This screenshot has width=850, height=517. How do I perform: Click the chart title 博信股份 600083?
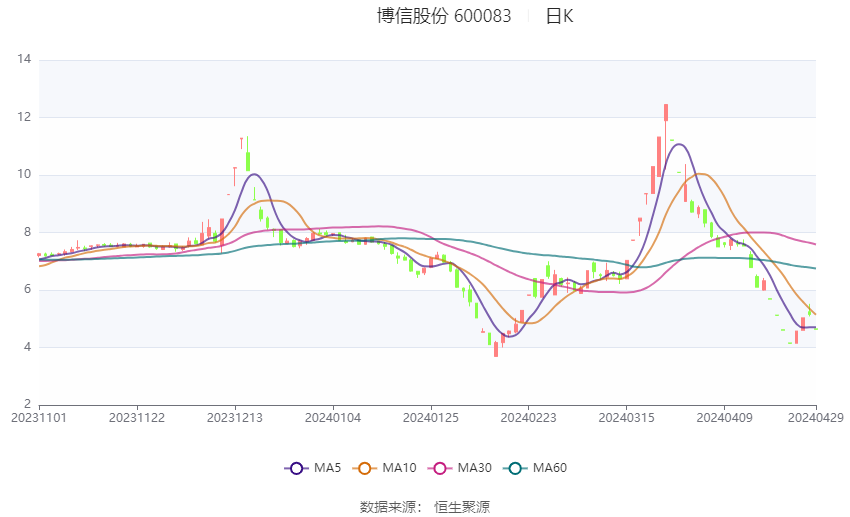click(444, 16)
